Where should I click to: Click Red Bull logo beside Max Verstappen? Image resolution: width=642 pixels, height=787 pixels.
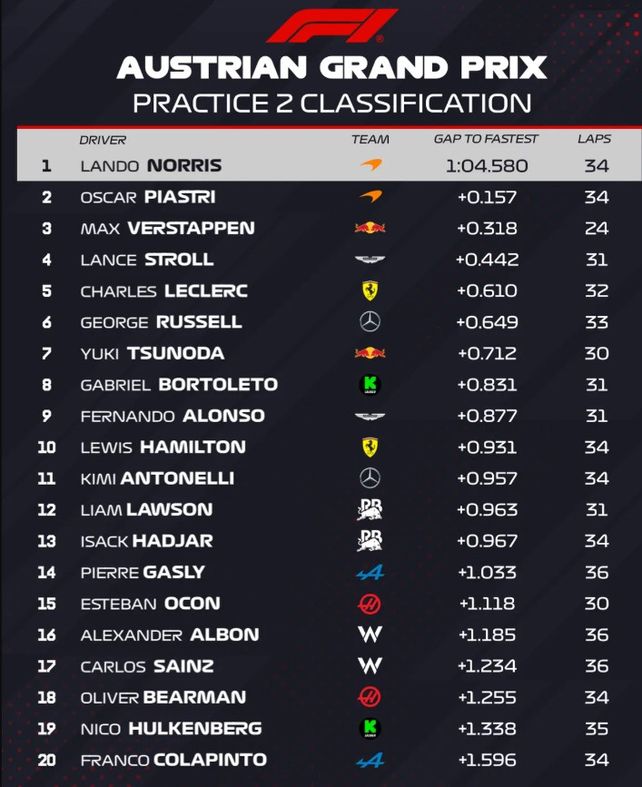coord(370,228)
